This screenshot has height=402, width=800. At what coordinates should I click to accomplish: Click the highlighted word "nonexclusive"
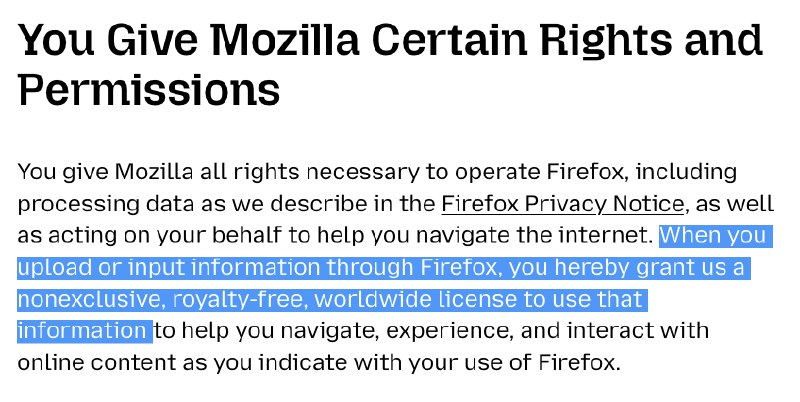(x=91, y=299)
